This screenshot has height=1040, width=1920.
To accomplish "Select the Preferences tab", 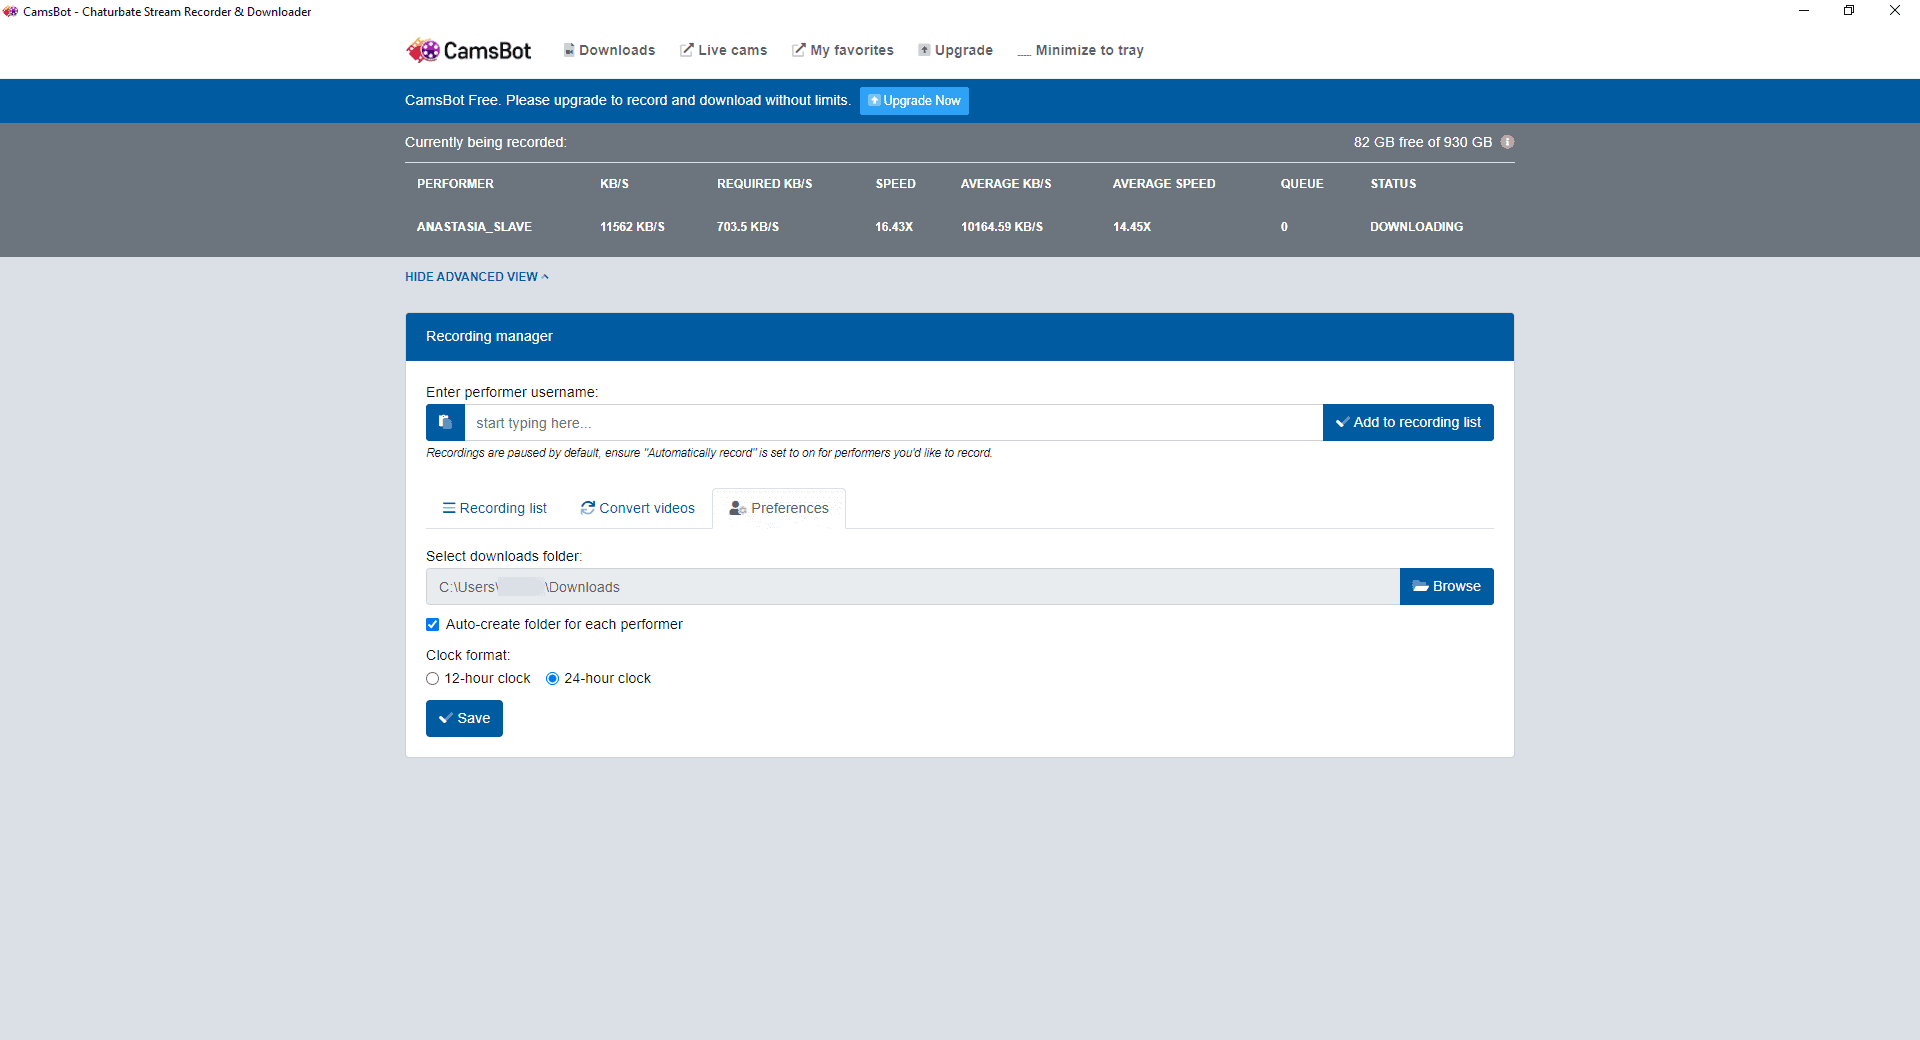I will (x=779, y=508).
